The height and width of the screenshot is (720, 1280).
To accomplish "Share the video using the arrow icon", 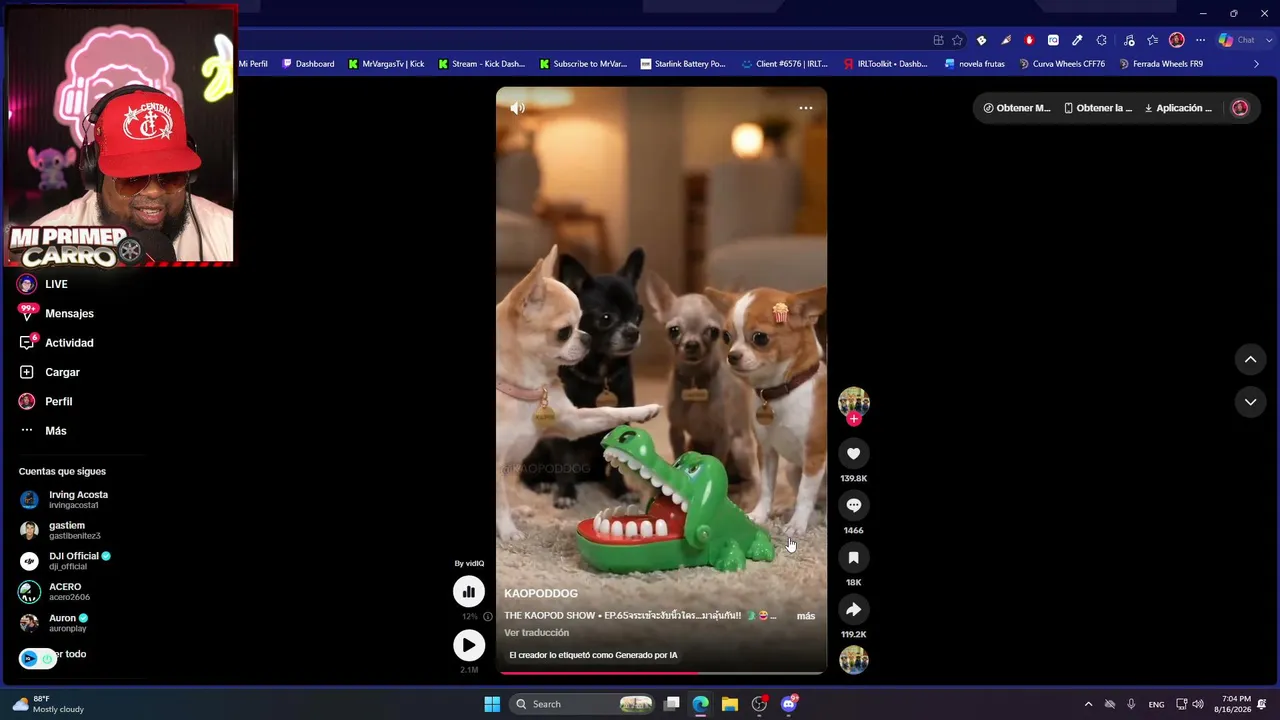I will coord(853,610).
